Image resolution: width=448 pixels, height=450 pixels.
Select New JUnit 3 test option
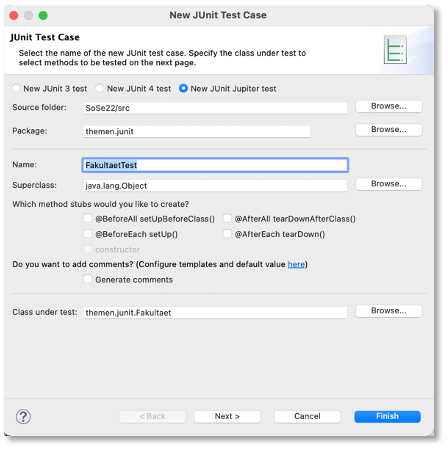(16, 88)
